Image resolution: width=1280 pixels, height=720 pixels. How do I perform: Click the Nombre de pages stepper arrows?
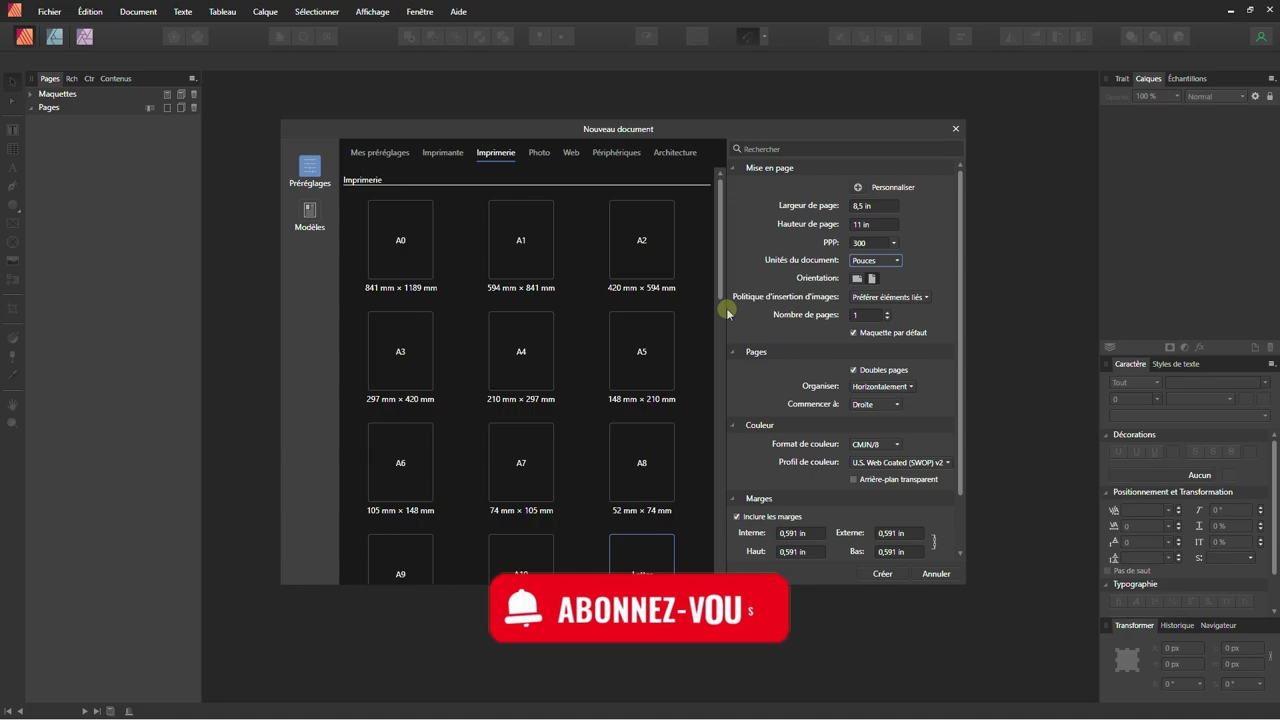887,315
